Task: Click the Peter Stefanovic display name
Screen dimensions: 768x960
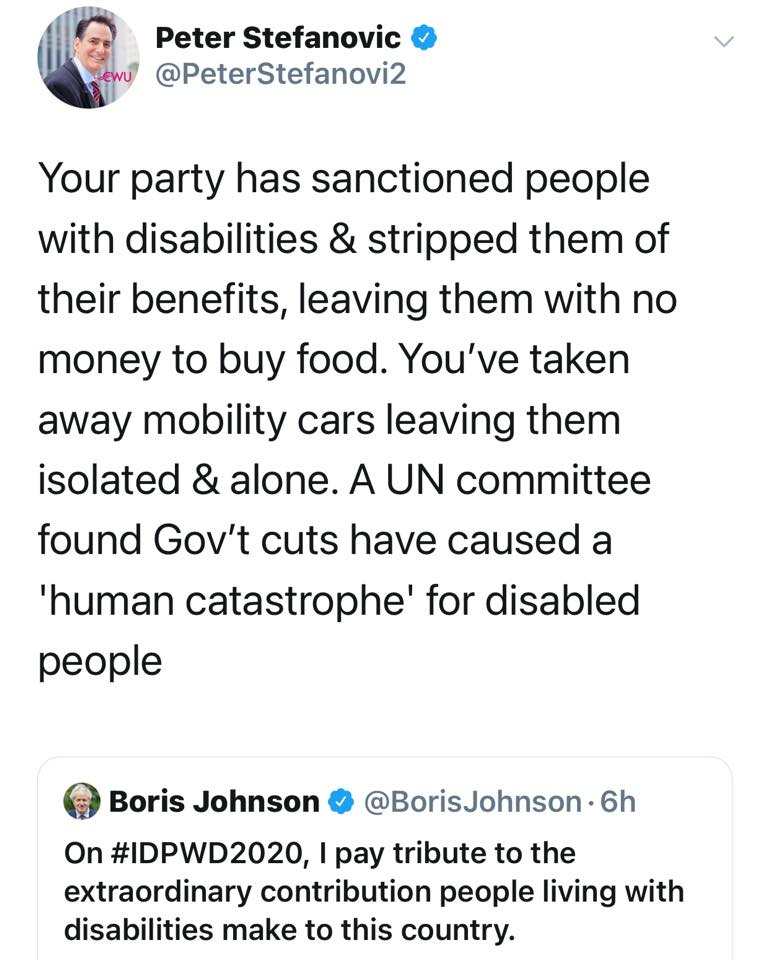Action: pos(279,38)
